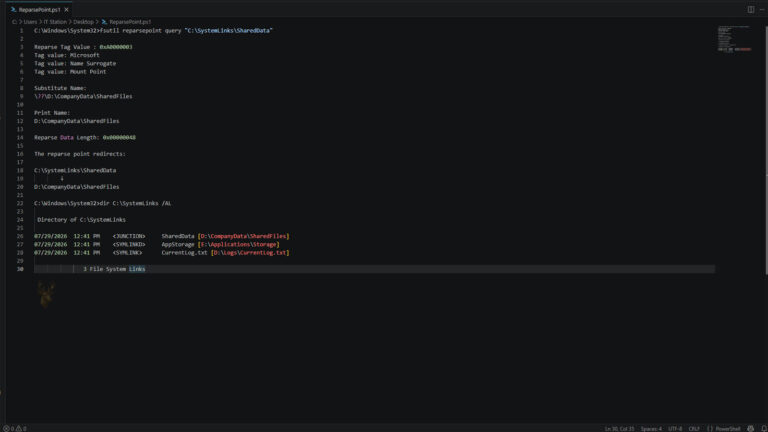768x432 pixels.
Task: Open the C: breadcrumb segment
Action: (x=14, y=22)
